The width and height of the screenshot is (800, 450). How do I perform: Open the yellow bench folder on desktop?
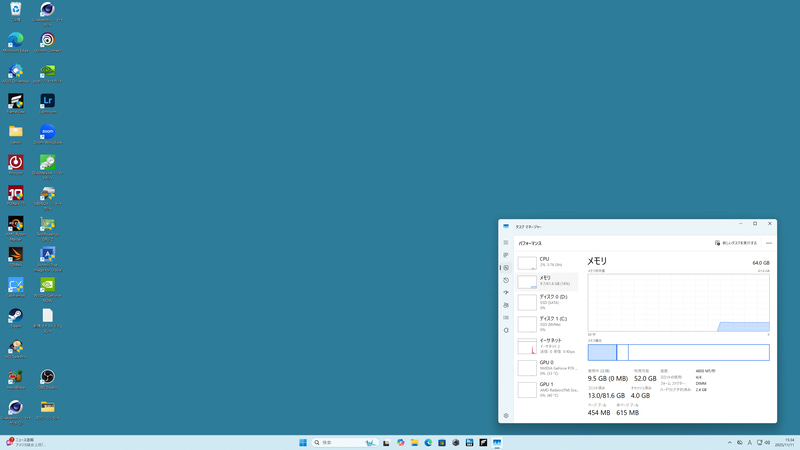16,134
